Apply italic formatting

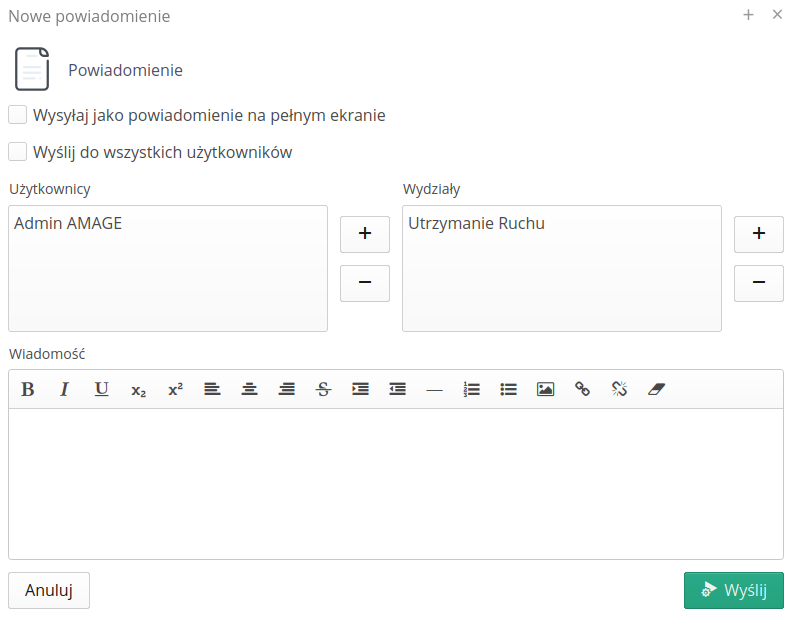pos(65,390)
